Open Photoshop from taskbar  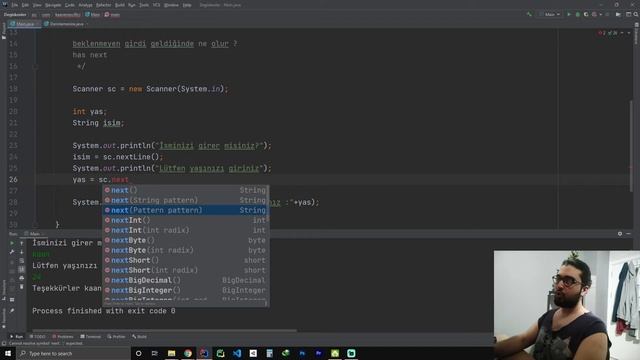point(302,353)
